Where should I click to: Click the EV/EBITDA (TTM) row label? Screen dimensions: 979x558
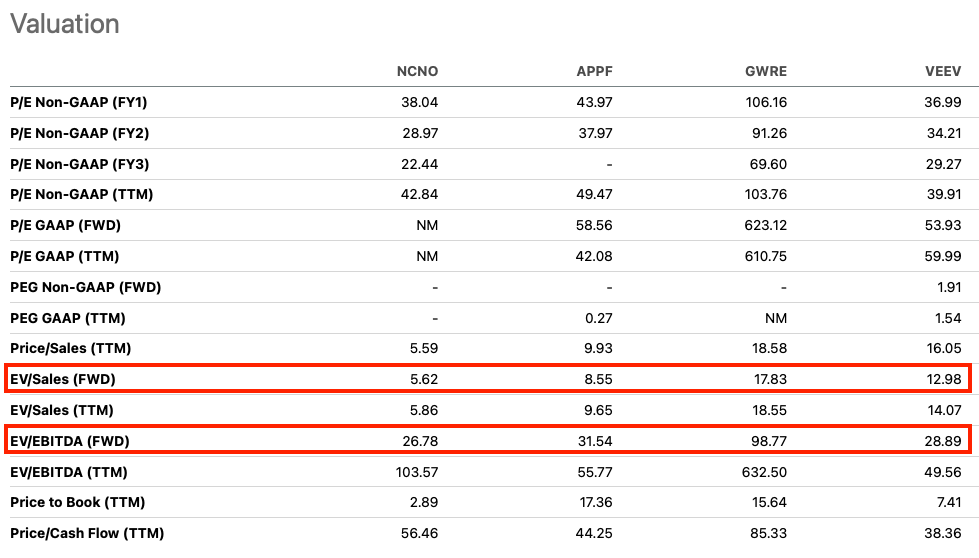click(x=69, y=472)
